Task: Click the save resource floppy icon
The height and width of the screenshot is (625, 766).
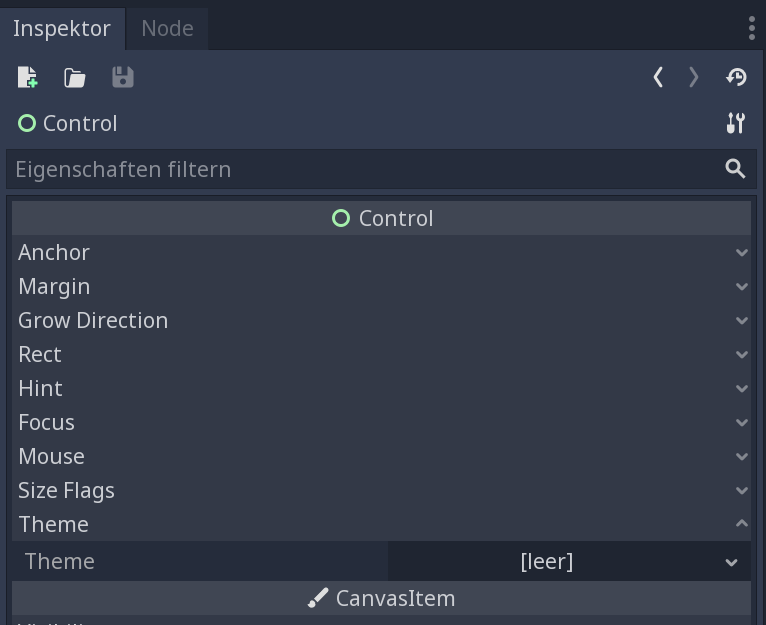Action: (123, 77)
